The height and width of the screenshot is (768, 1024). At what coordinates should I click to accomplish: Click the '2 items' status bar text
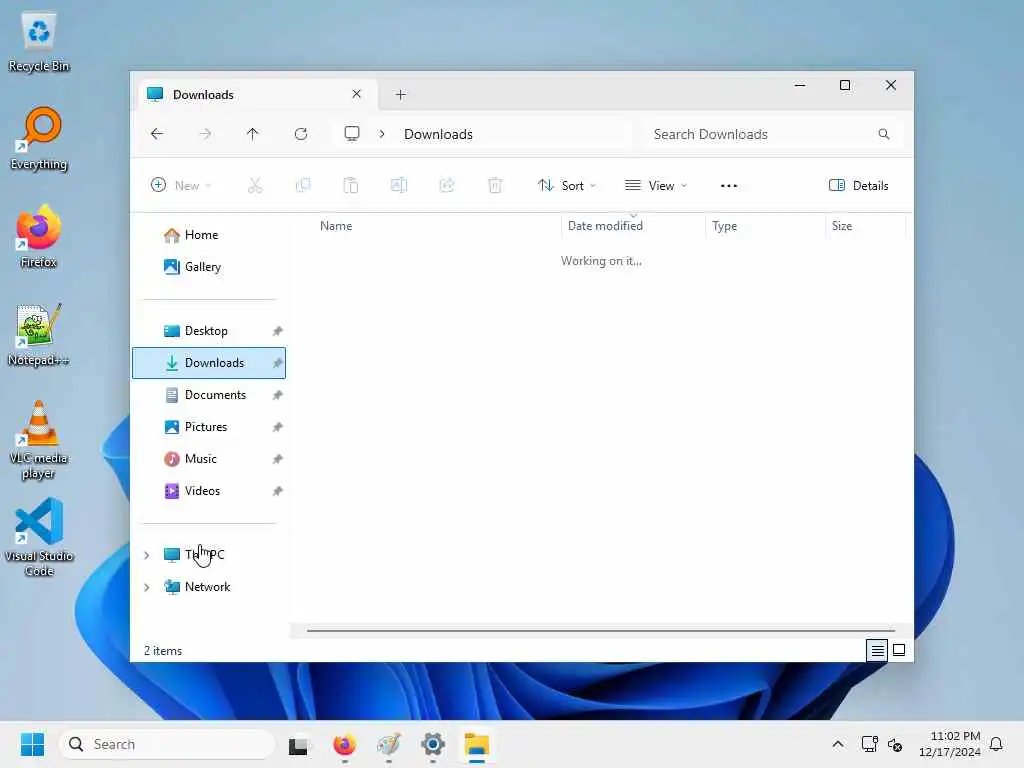coord(163,651)
